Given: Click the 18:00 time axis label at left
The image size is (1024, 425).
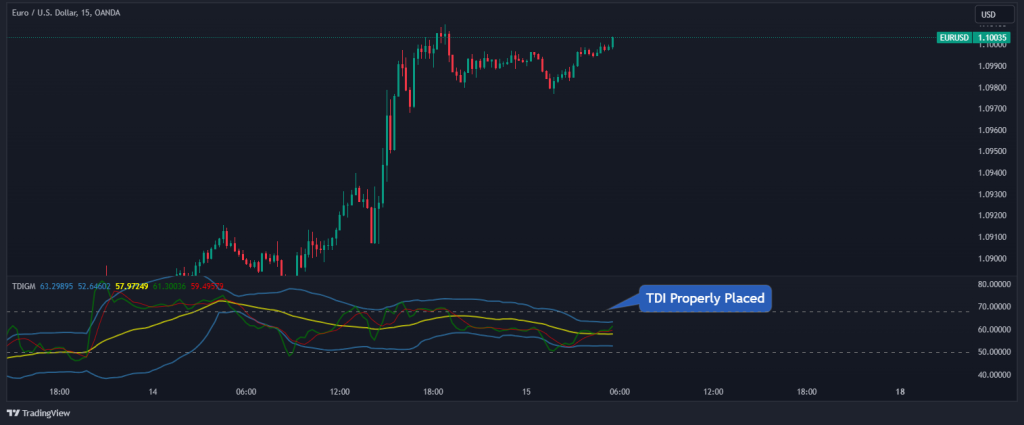Looking at the screenshot, I should (x=59, y=392).
